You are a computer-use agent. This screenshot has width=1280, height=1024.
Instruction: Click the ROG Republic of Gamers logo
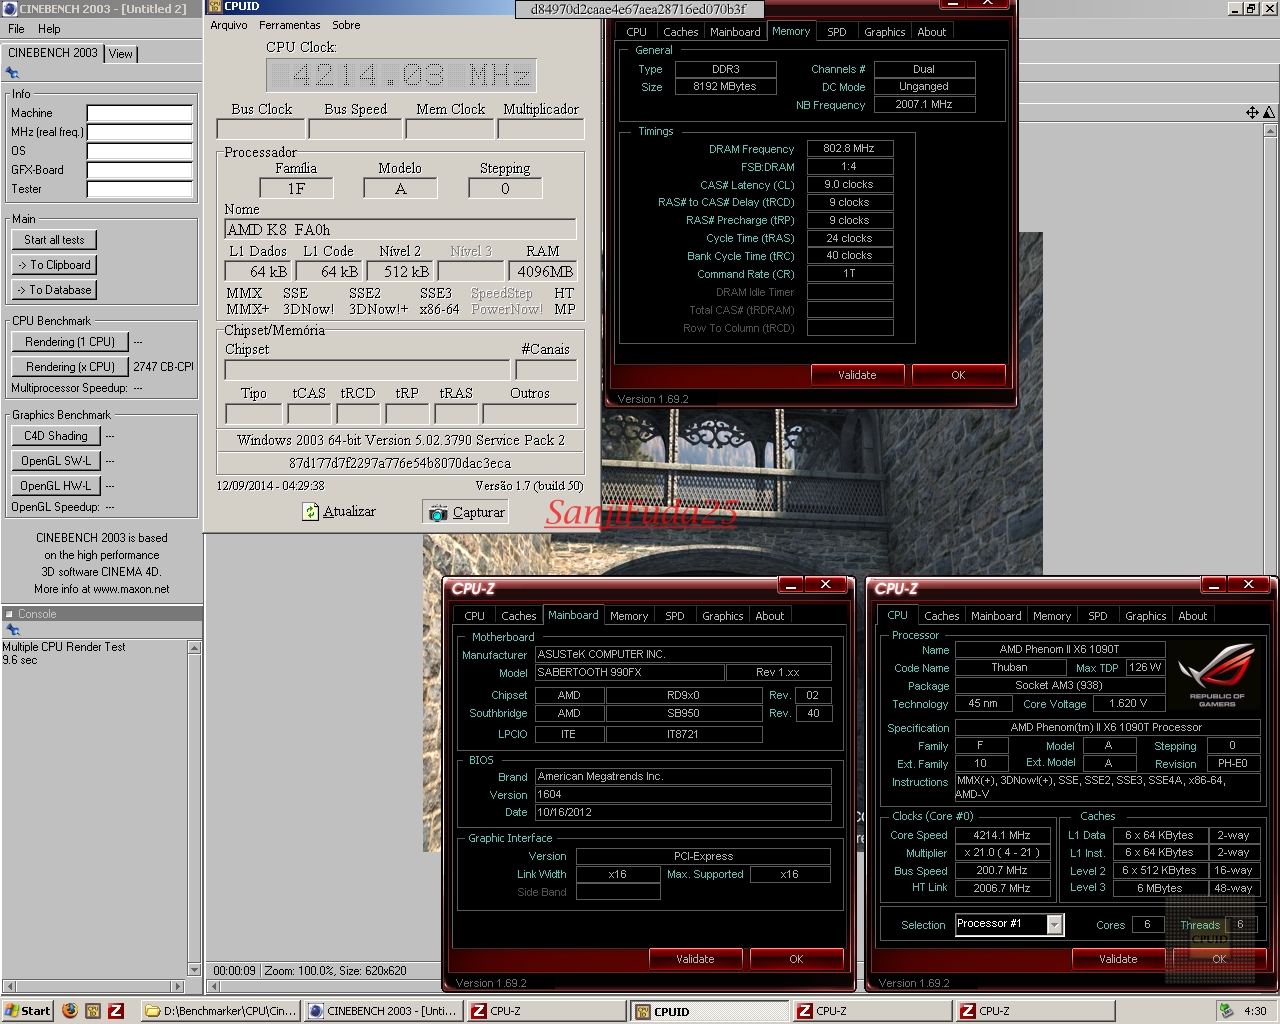pyautogui.click(x=1216, y=676)
